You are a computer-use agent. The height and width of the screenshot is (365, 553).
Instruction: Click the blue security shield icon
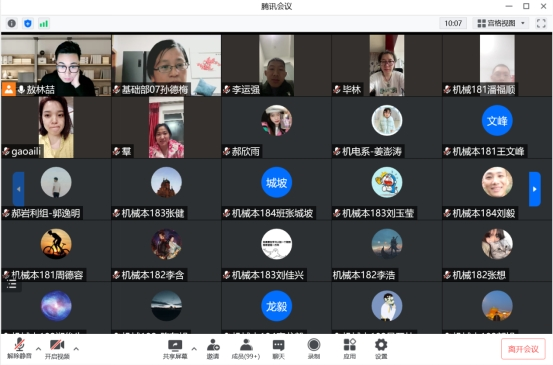(28, 23)
